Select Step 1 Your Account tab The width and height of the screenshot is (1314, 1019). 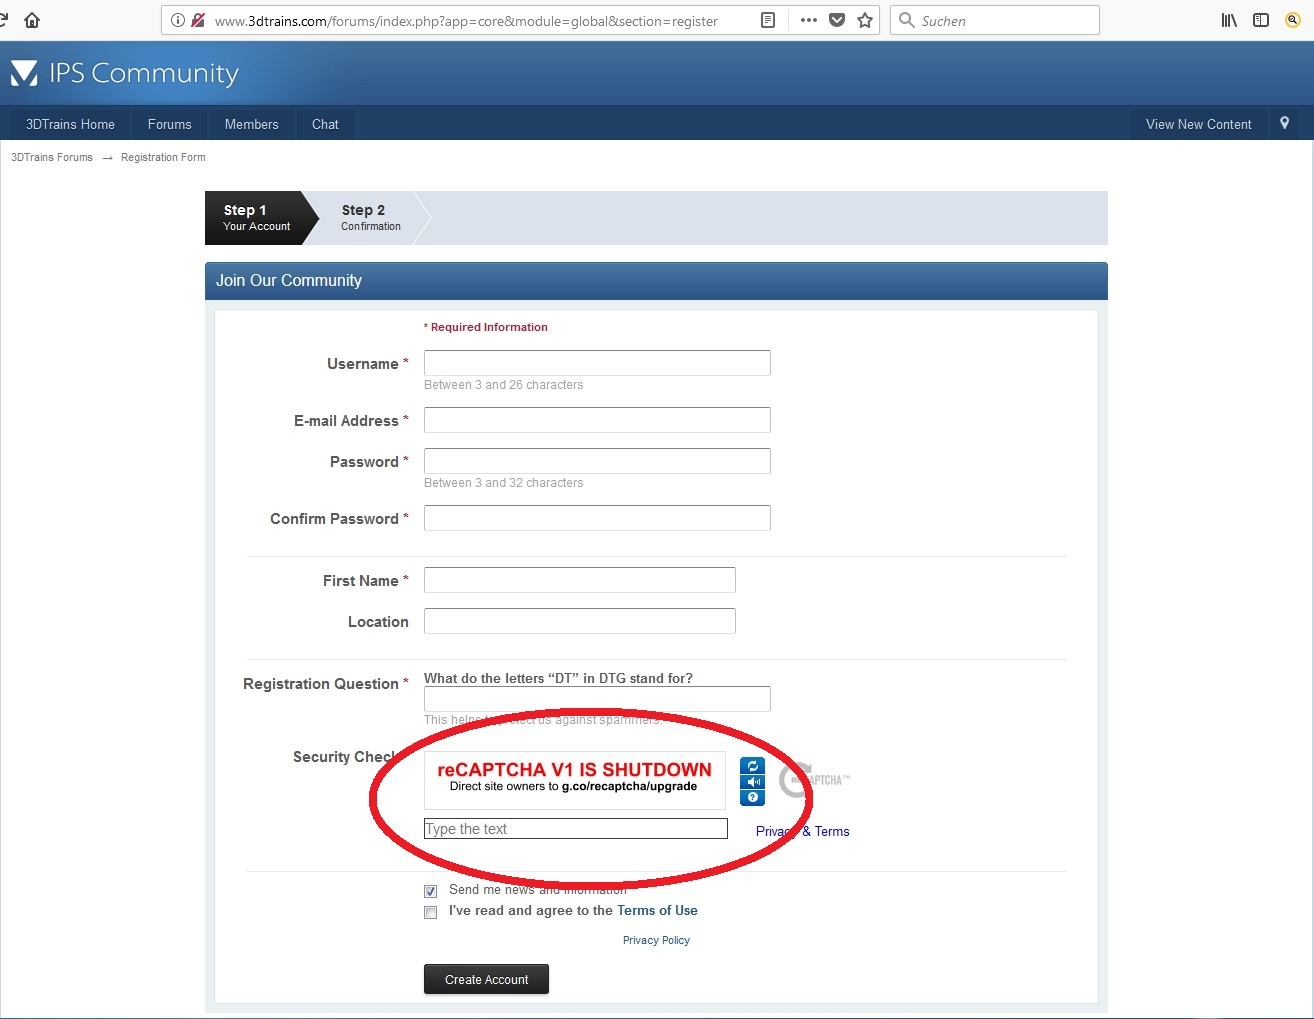tap(257, 217)
